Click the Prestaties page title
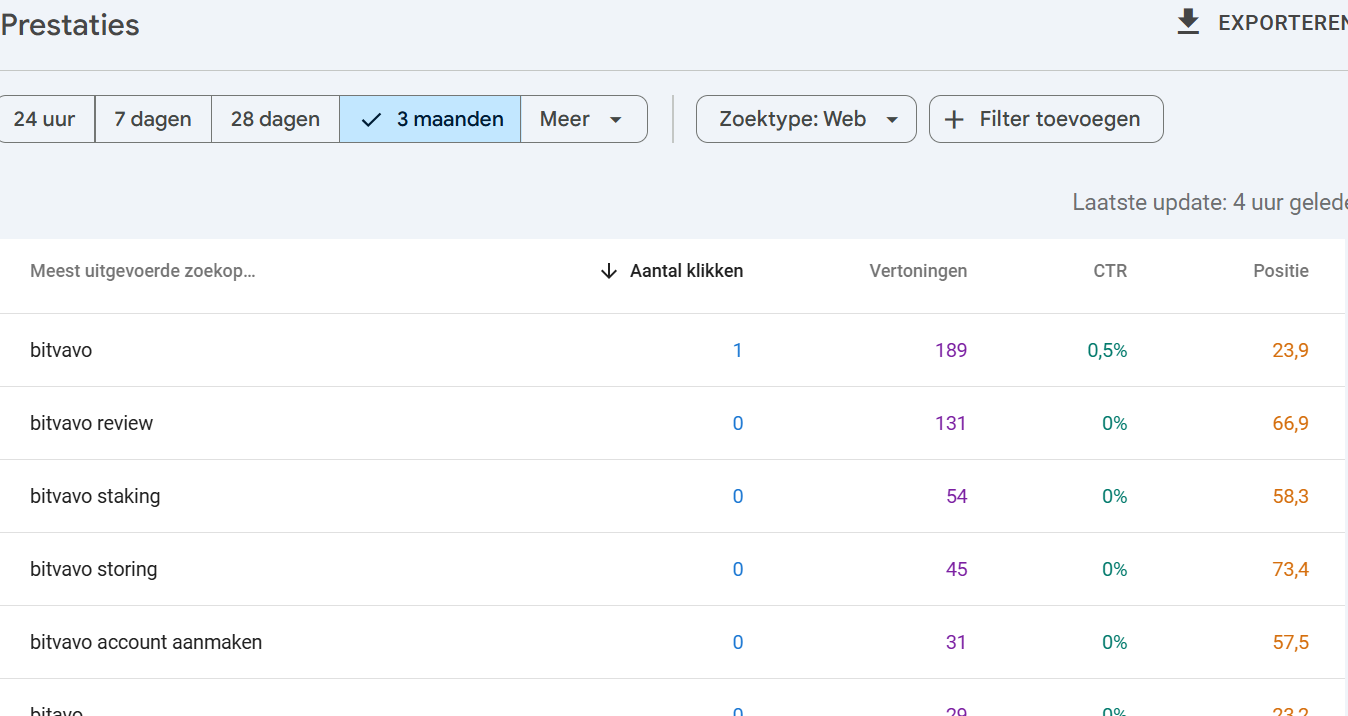 point(70,25)
